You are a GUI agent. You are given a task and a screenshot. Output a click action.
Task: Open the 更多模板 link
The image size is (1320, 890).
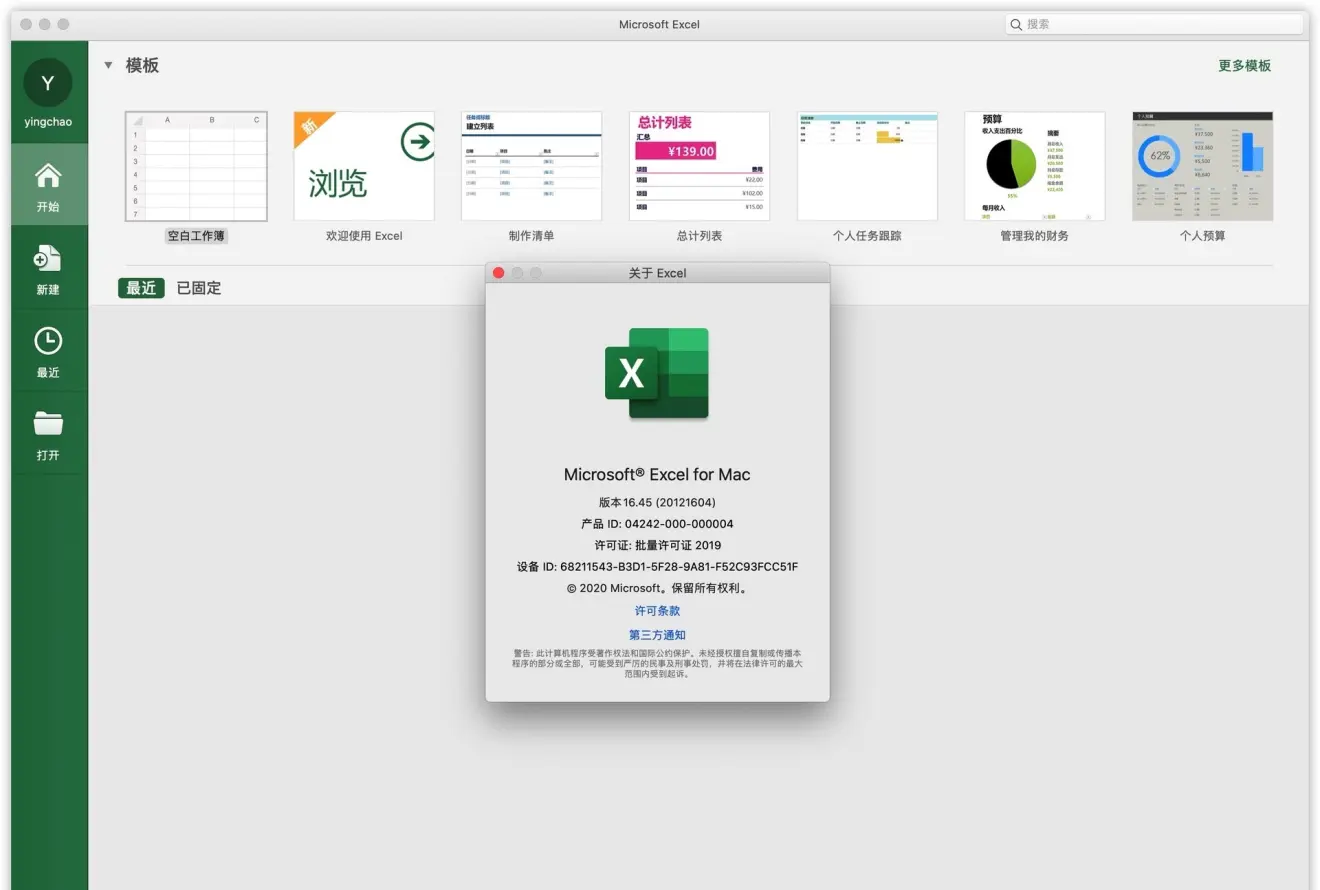tap(1244, 65)
